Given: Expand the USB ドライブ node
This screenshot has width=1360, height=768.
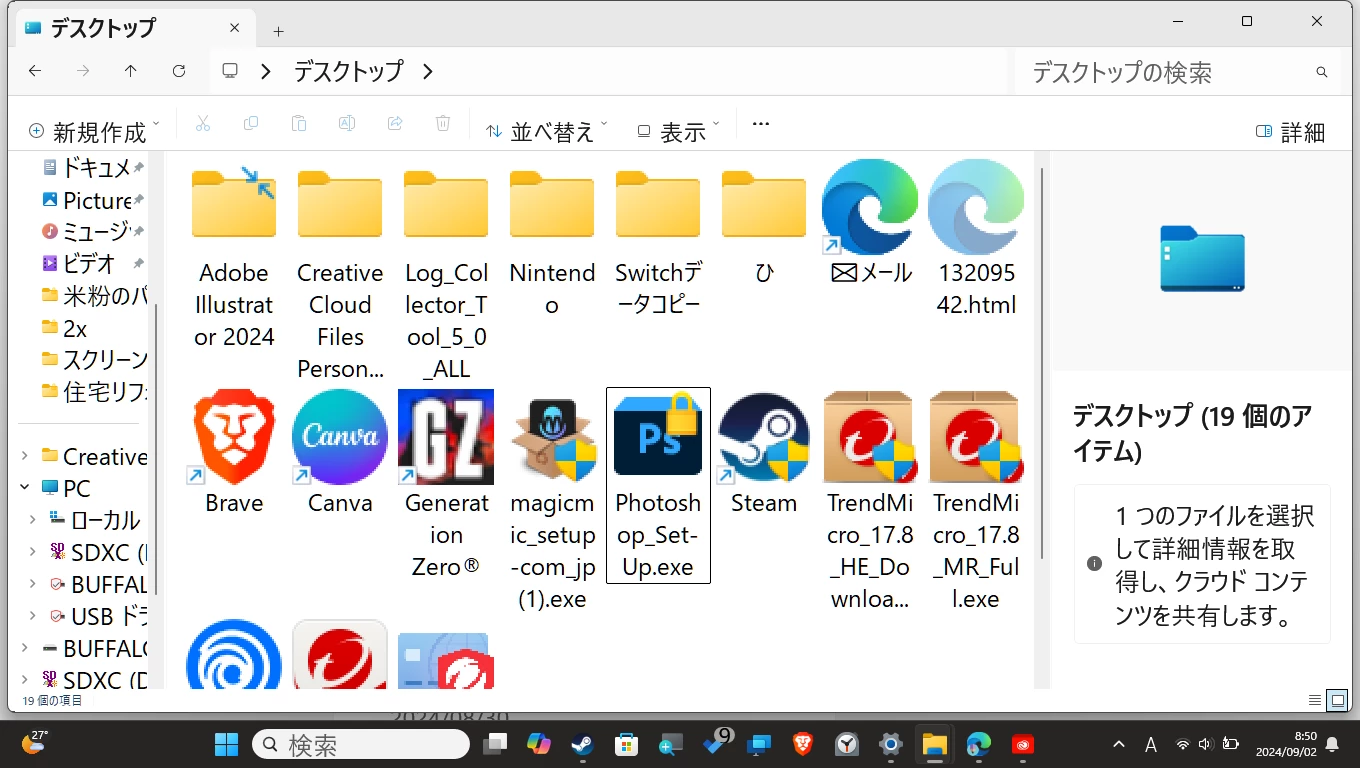Looking at the screenshot, I should (x=33, y=616).
